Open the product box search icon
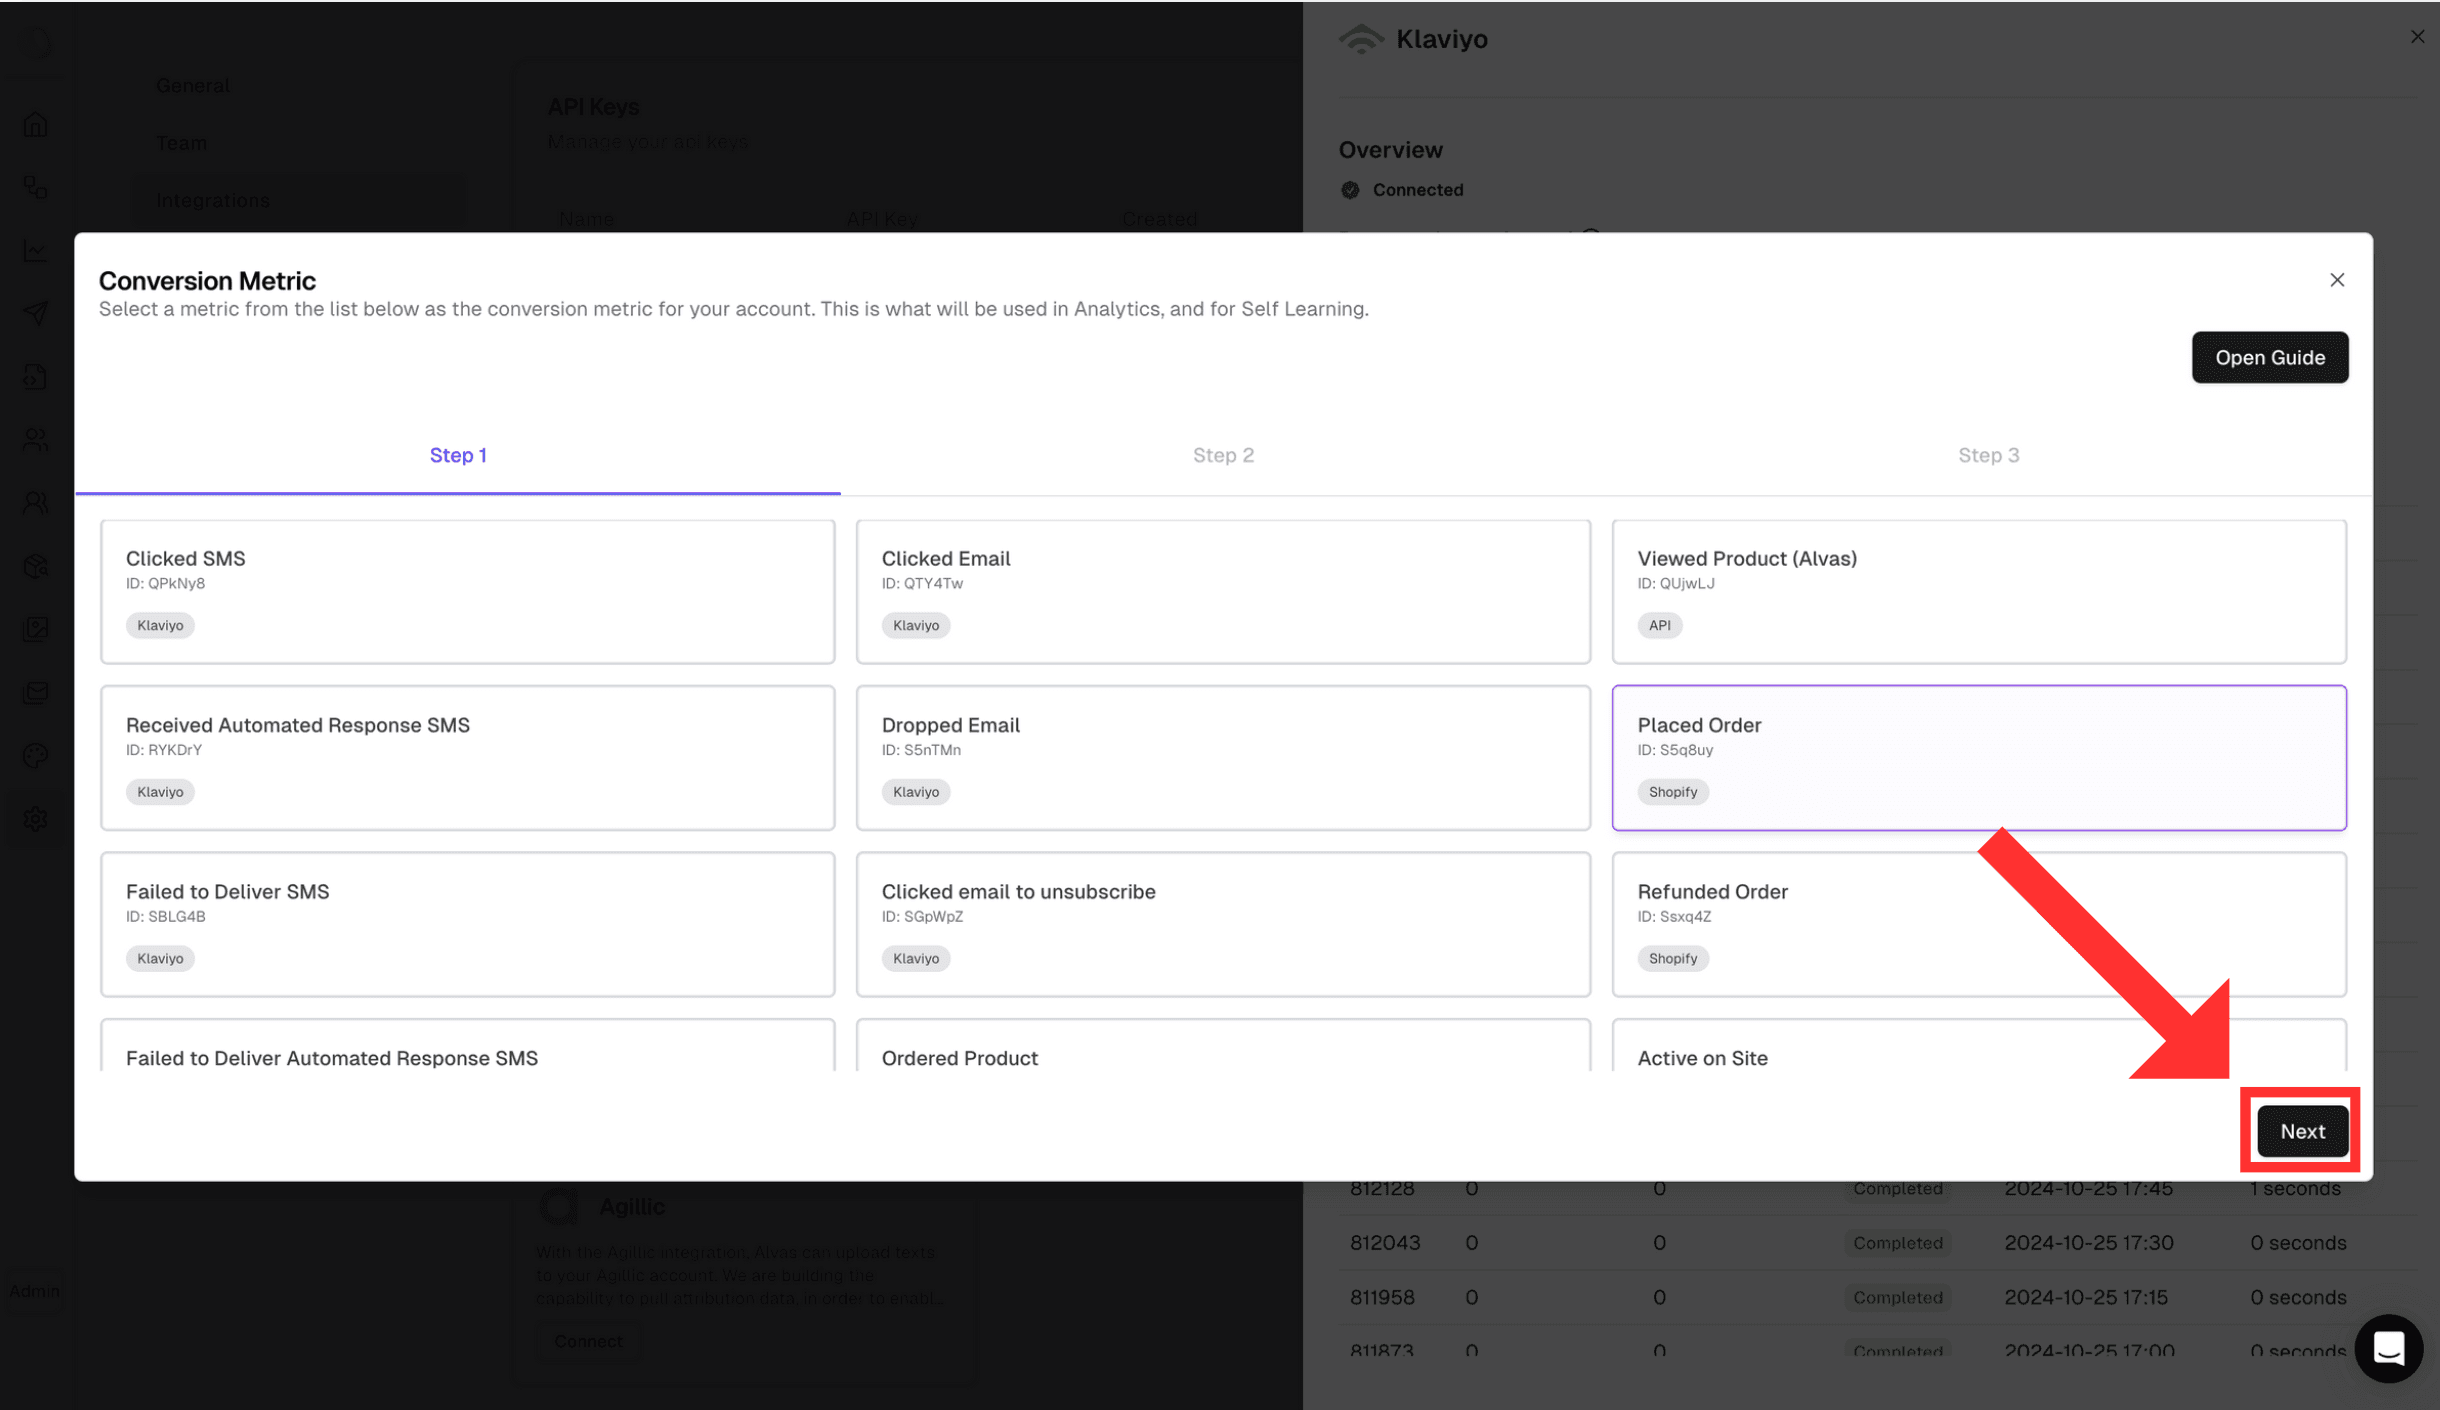This screenshot has height=1410, width=2440. click(x=36, y=566)
